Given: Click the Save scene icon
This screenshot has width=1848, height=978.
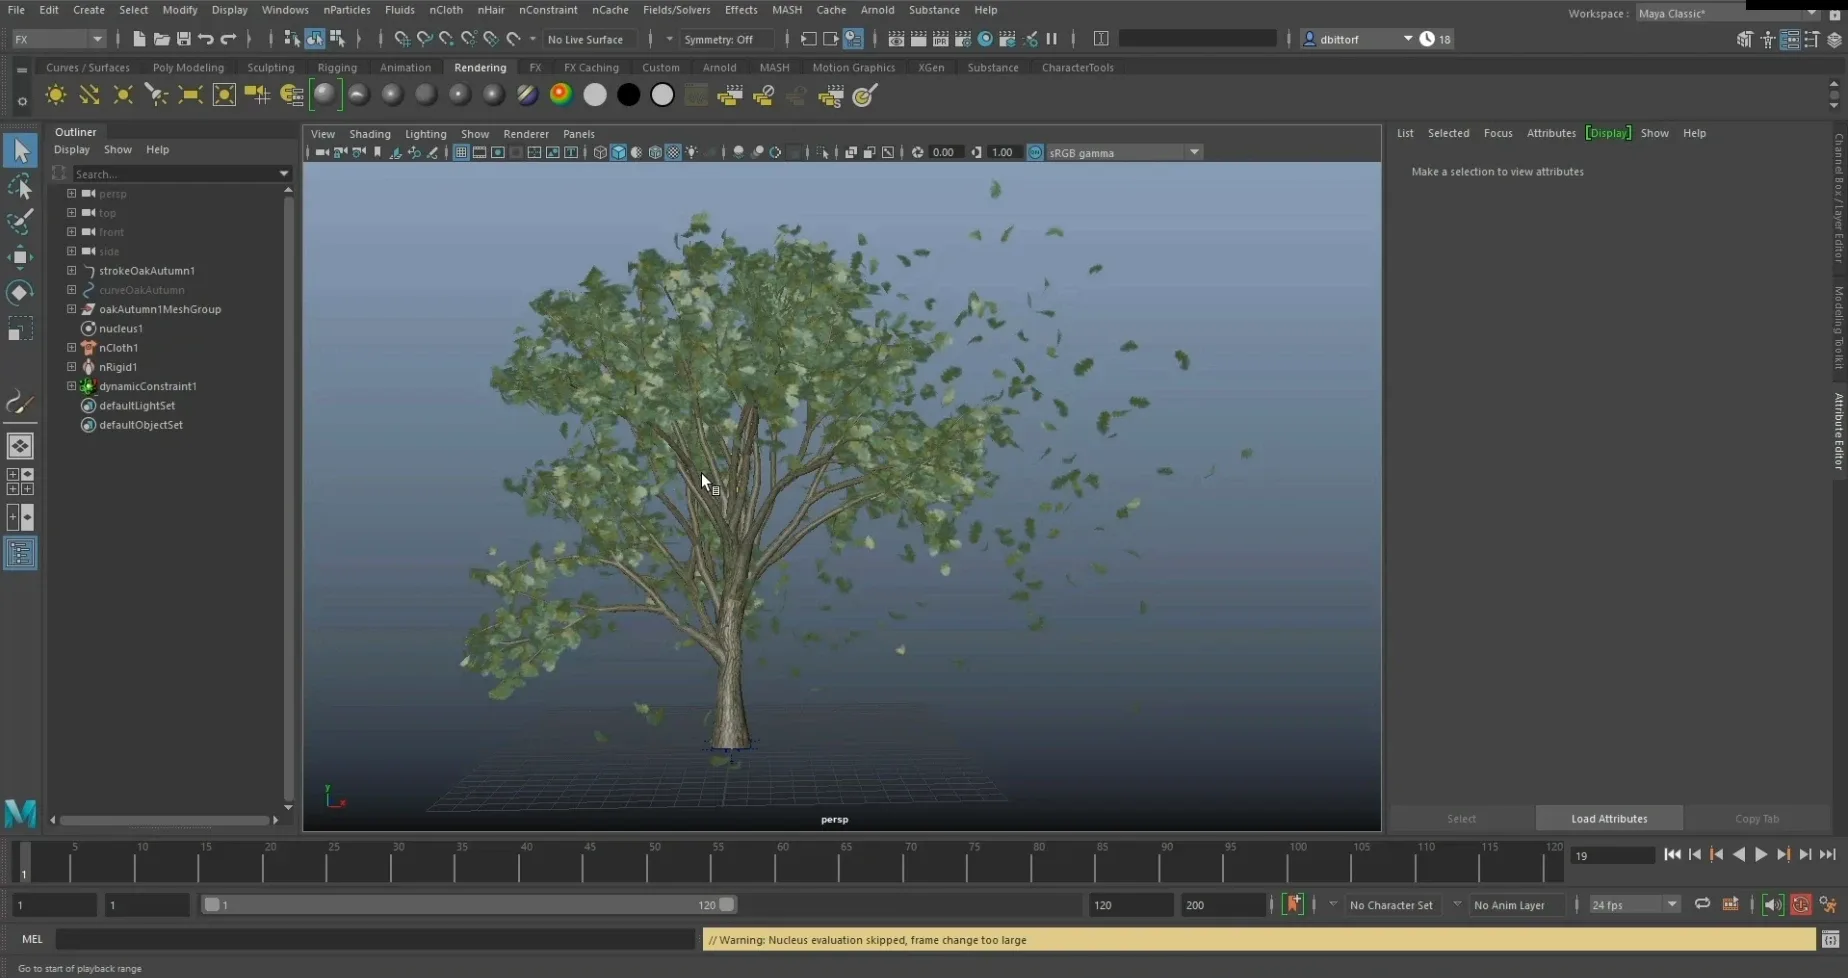Looking at the screenshot, I should 183,39.
